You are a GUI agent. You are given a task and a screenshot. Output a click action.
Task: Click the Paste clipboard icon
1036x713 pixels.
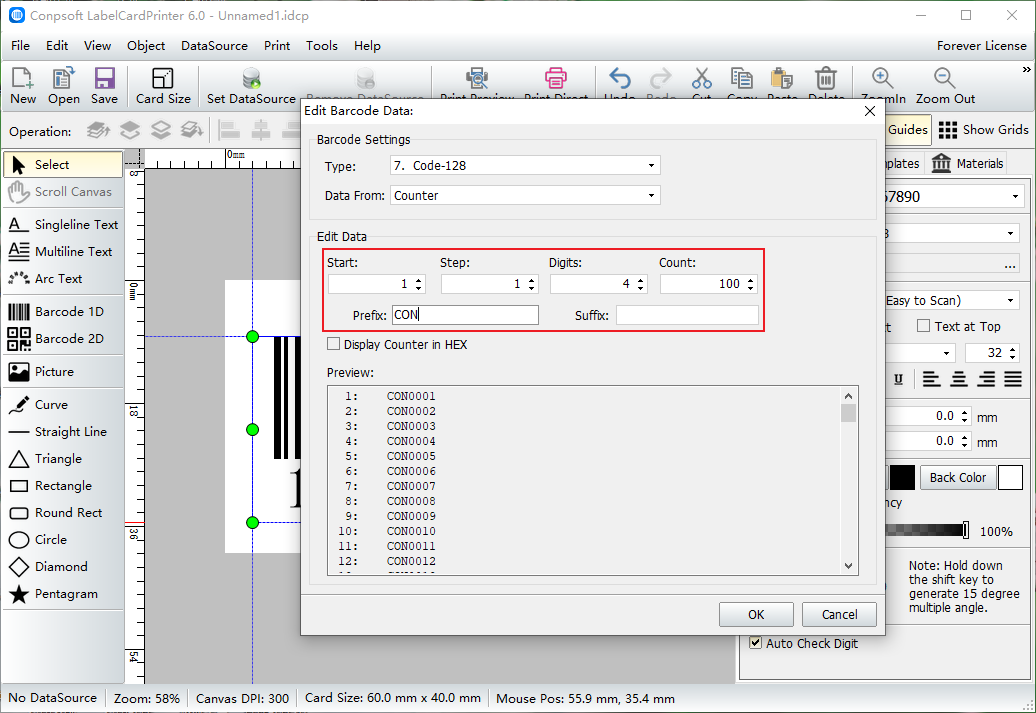point(782,79)
